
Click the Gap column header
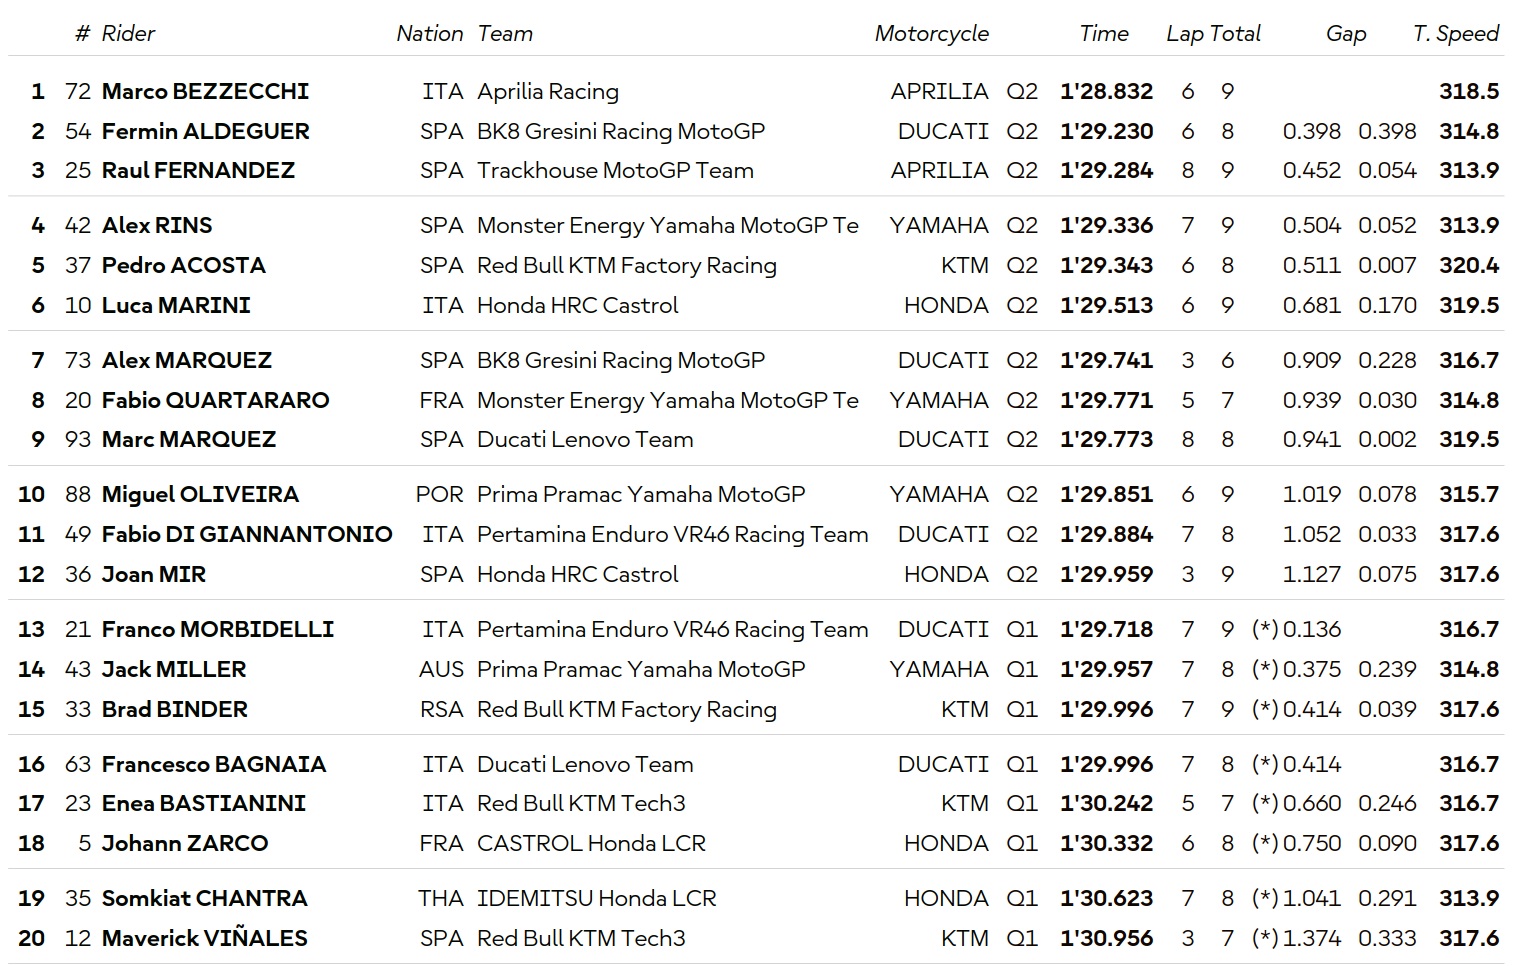pos(1345,34)
